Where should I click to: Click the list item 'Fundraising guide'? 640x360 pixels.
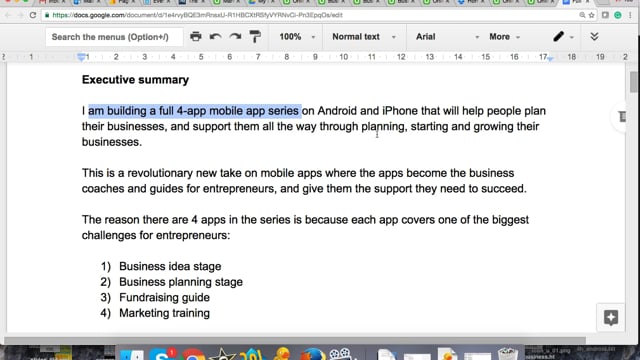coord(164,297)
